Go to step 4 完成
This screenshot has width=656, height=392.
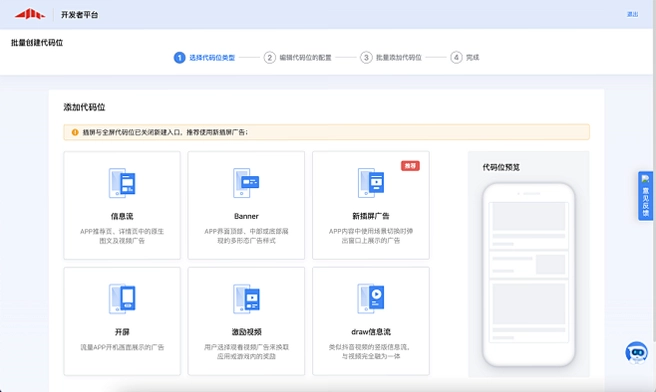(464, 57)
